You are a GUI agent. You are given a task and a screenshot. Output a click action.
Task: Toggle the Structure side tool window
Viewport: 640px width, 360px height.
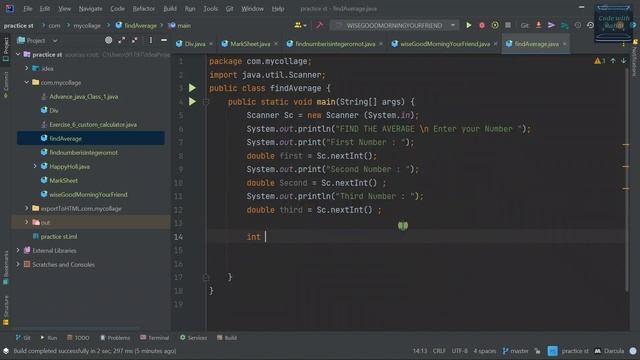tap(6, 311)
